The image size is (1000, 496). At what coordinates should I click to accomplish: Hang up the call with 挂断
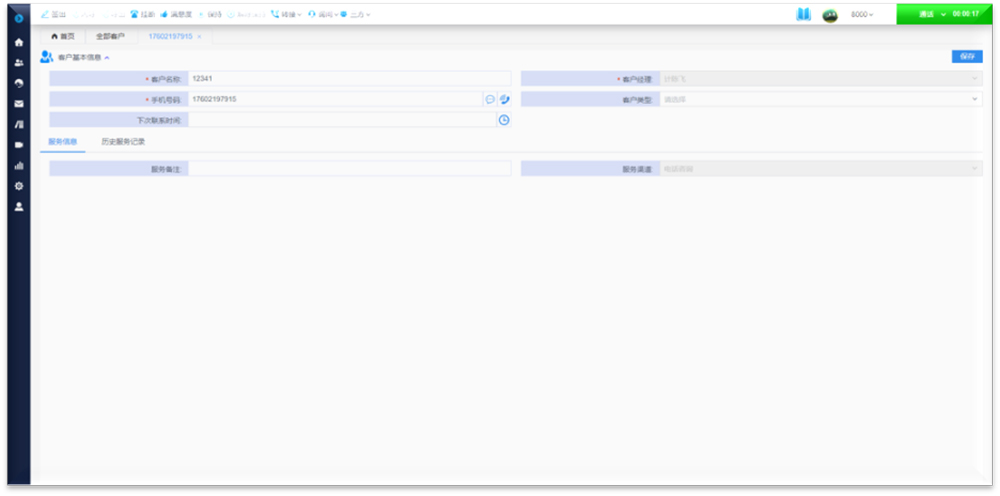click(x=143, y=14)
